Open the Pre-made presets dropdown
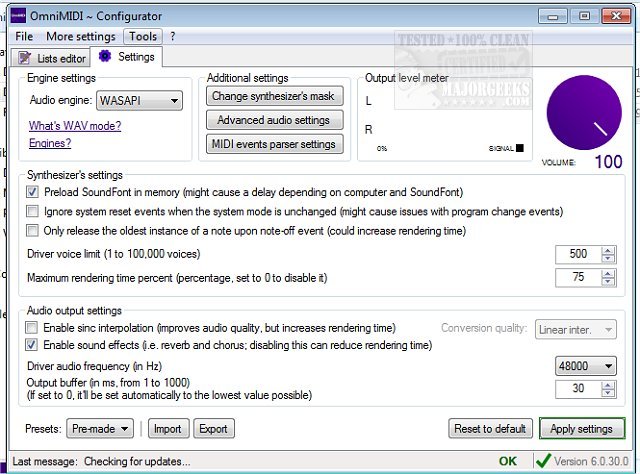This screenshot has width=640, height=474. point(100,429)
